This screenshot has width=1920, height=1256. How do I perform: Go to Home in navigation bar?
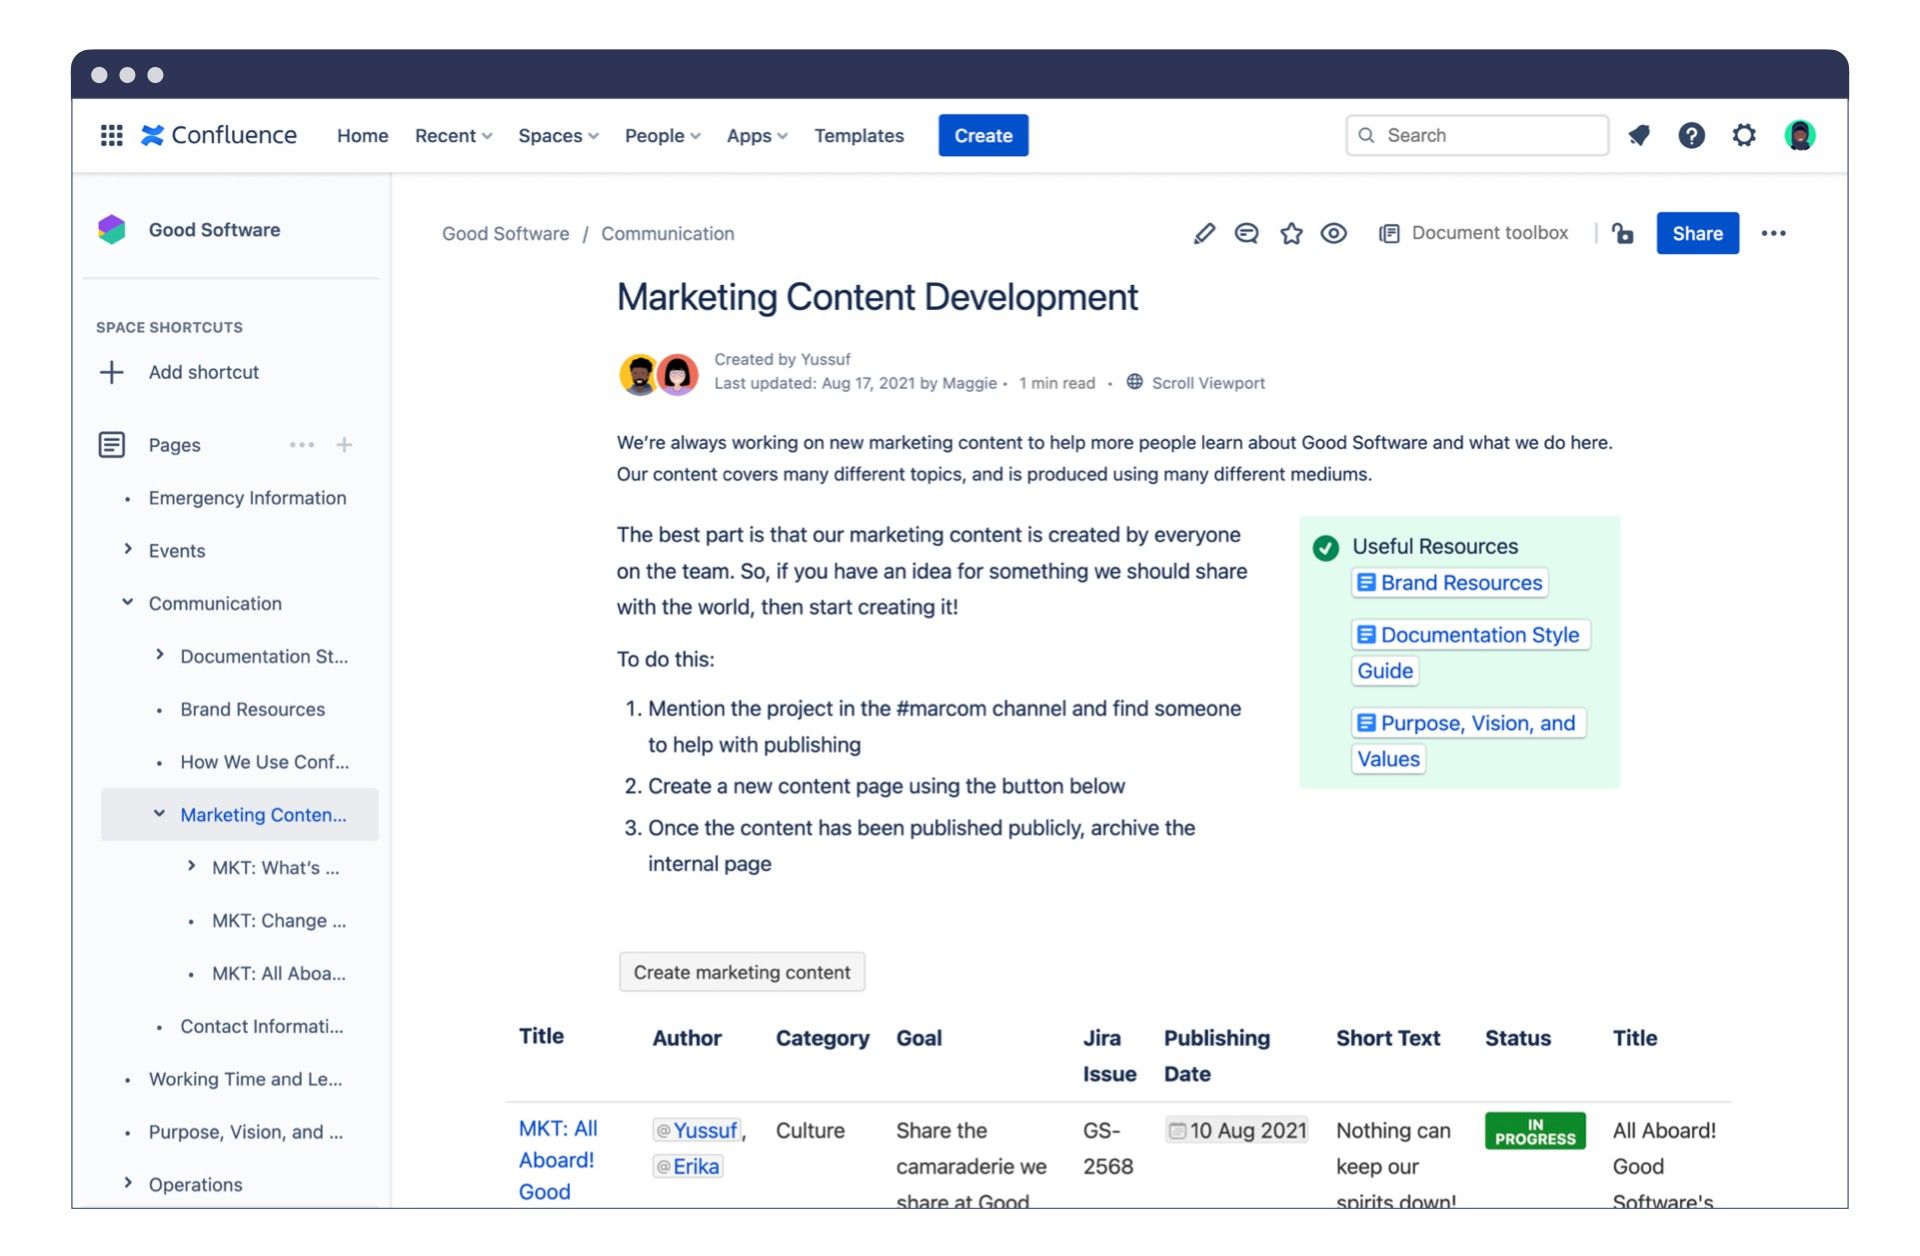click(362, 136)
